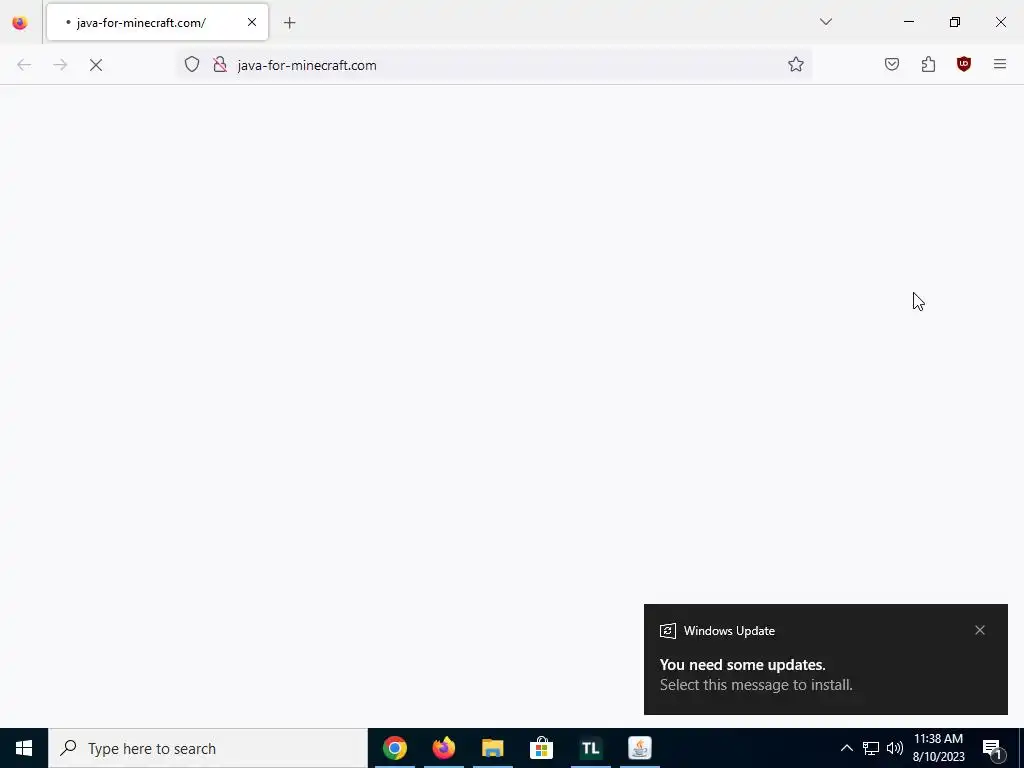Open volume control tray icon
This screenshot has width=1024, height=768.
point(895,748)
